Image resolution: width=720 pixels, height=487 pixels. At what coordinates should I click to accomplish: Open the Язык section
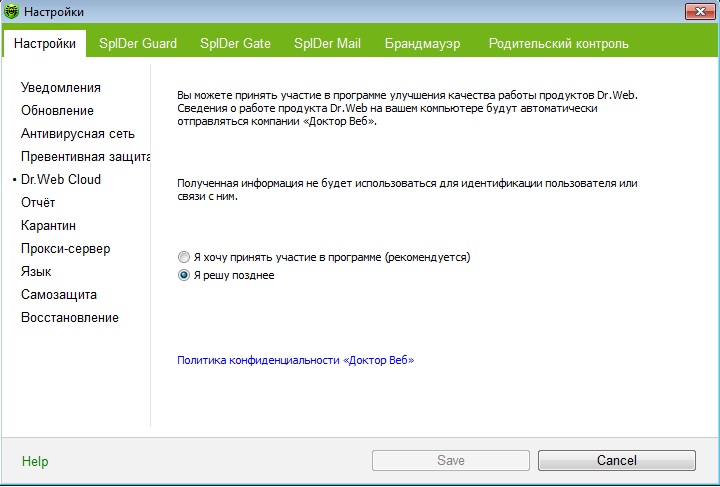coord(36,271)
